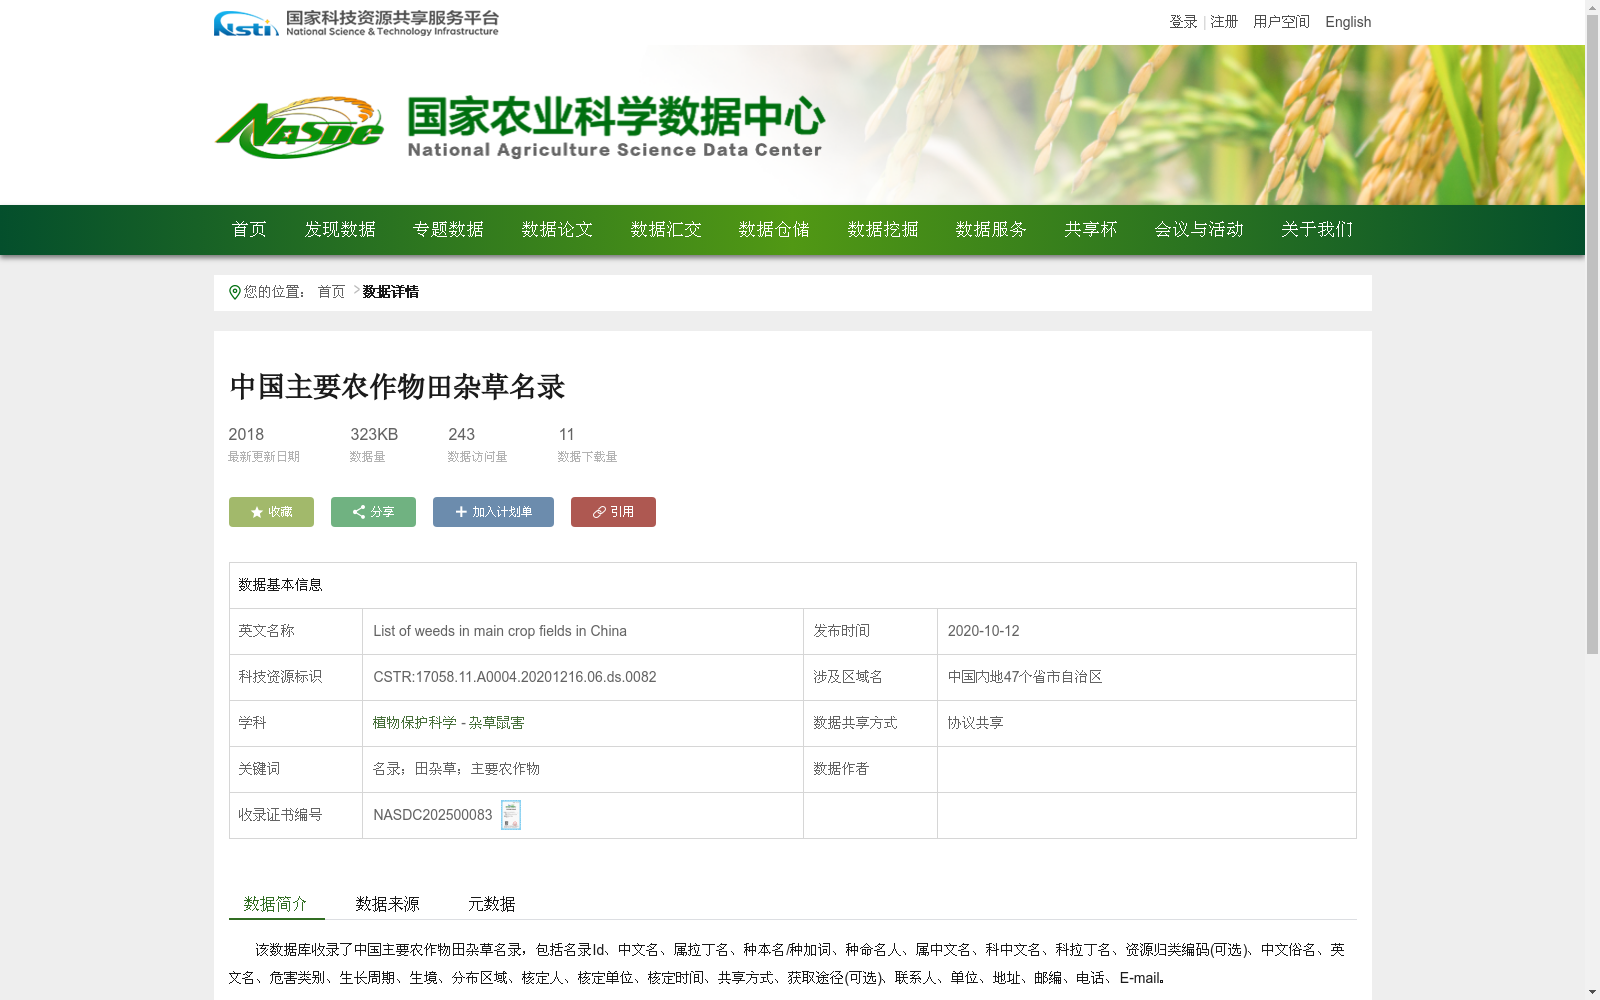This screenshot has width=1600, height=1000.
Task: Click the 协议共享 sharing mode value
Action: [x=975, y=723]
